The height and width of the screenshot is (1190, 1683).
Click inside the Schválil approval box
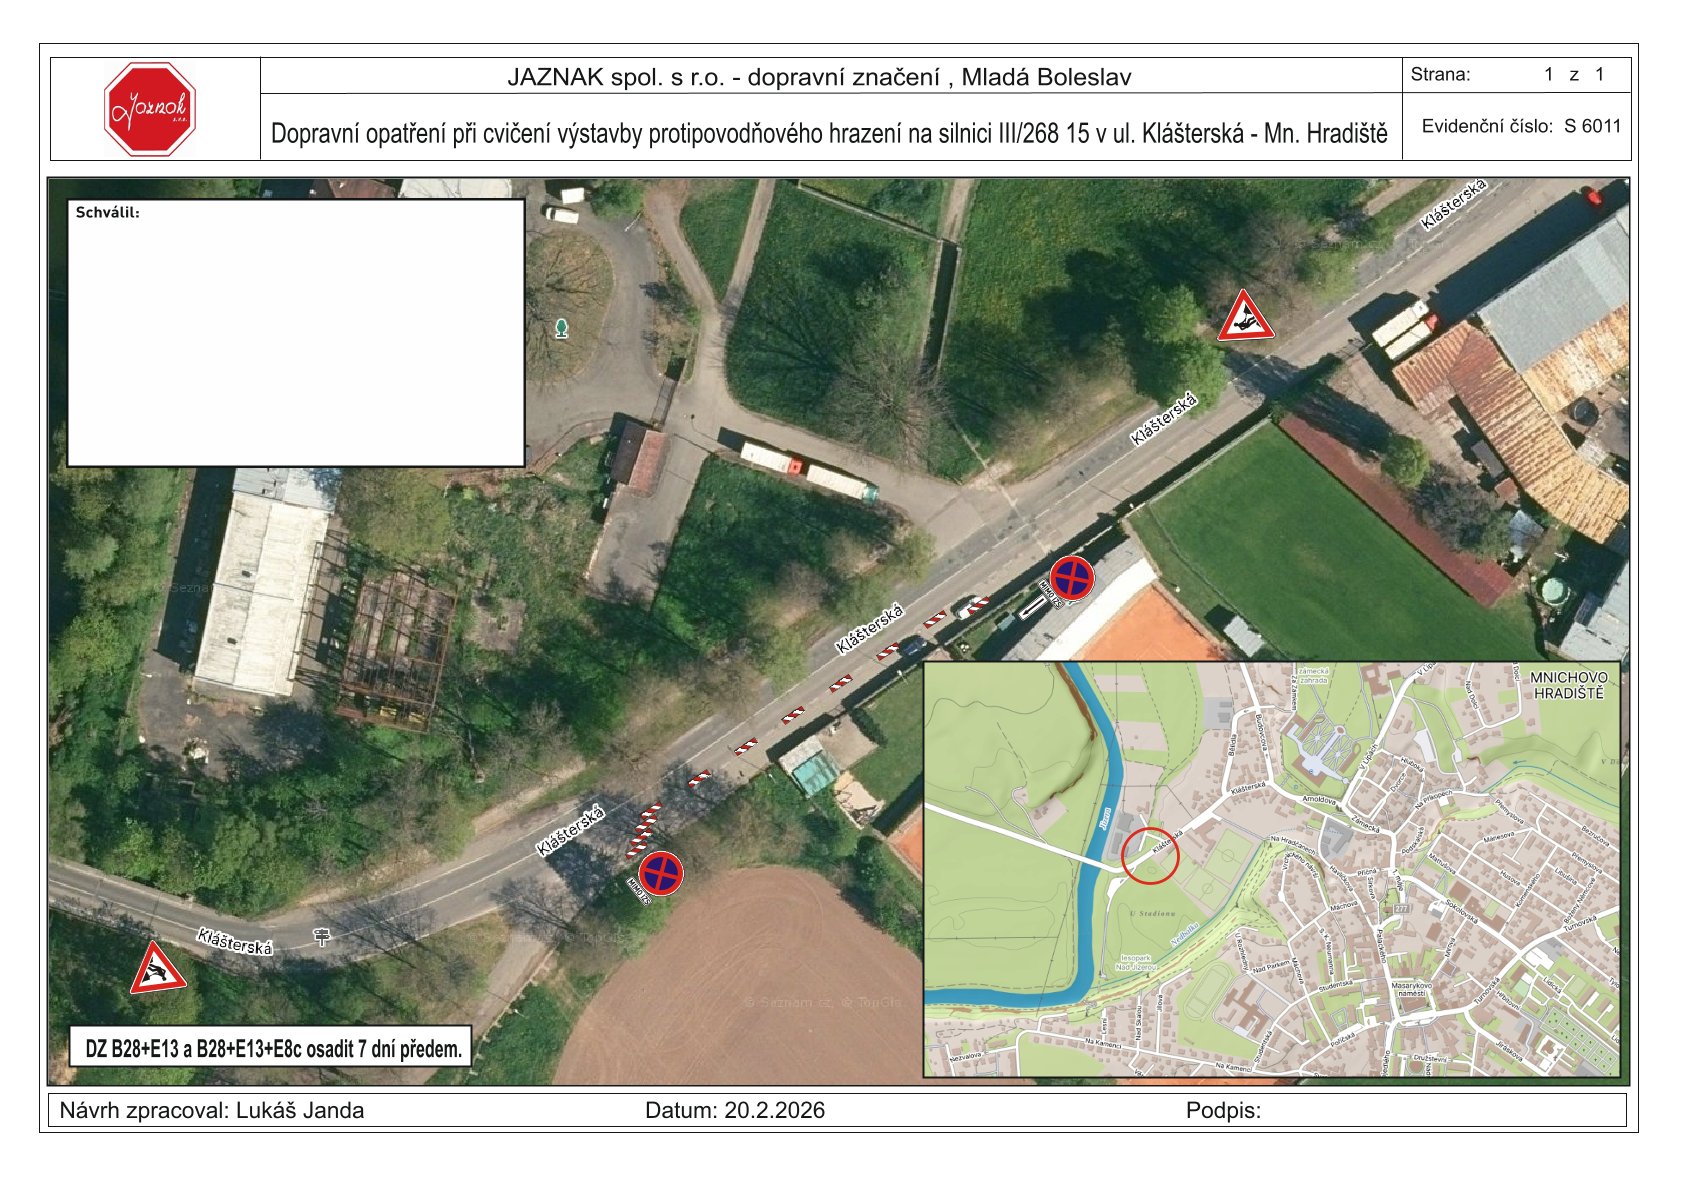click(x=295, y=335)
